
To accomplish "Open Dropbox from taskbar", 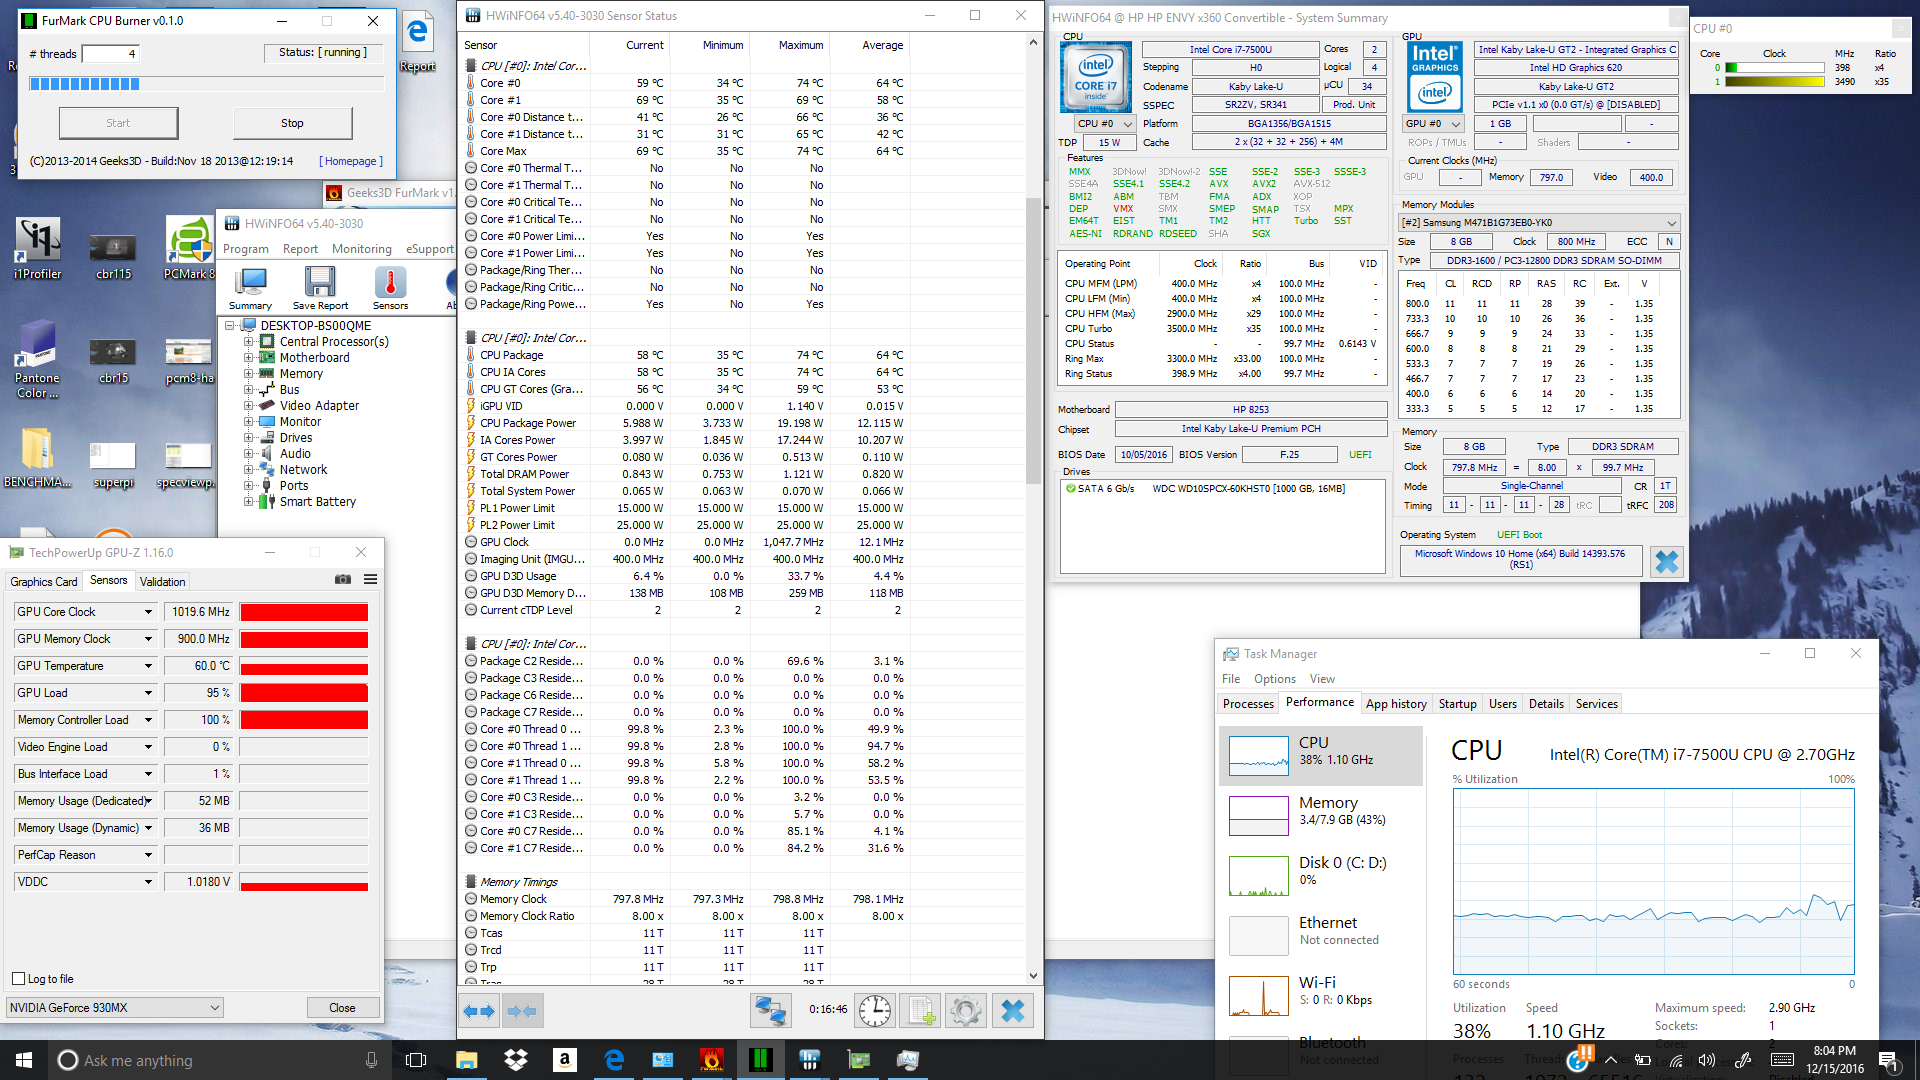I will [x=516, y=1060].
